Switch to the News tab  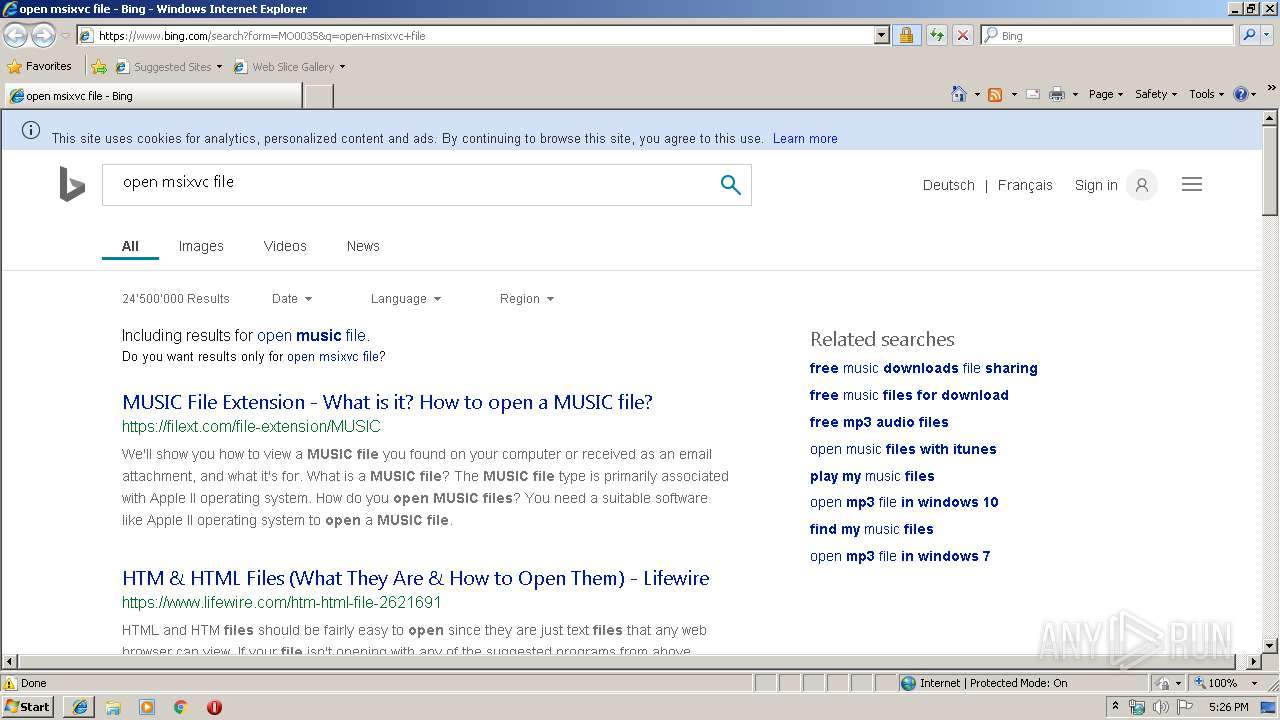pos(363,246)
